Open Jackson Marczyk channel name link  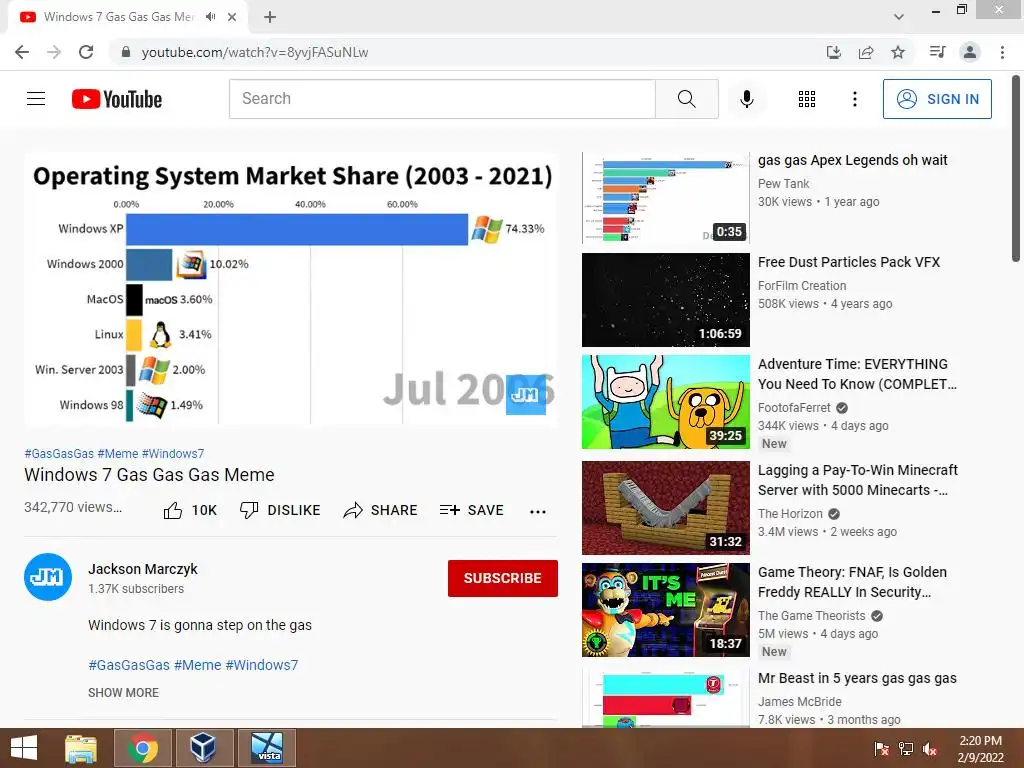point(142,569)
